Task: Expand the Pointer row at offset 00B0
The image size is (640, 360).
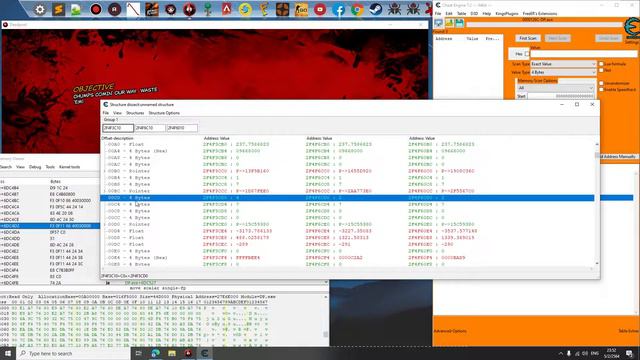Action: click(105, 171)
